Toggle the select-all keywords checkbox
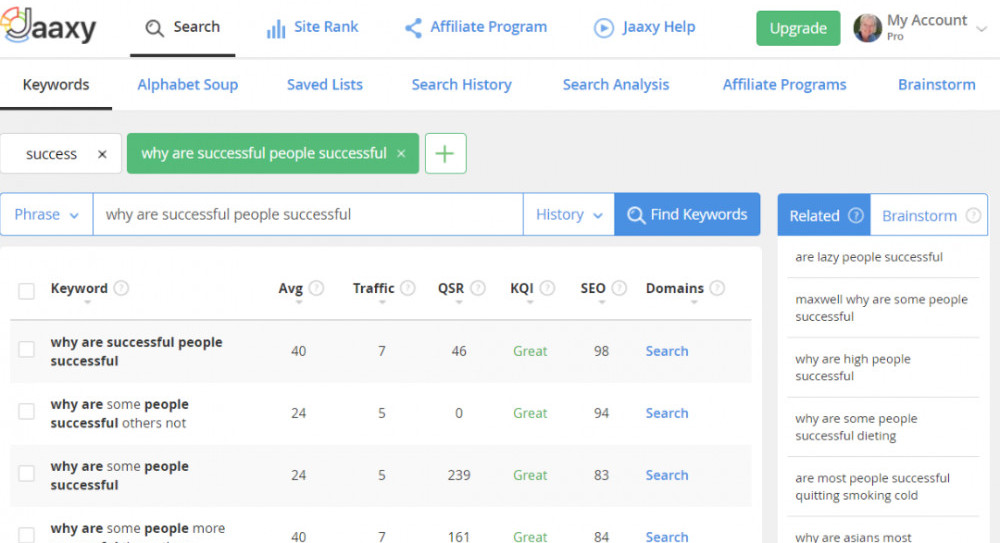Viewport: 1000px width, 543px height. 26,291
